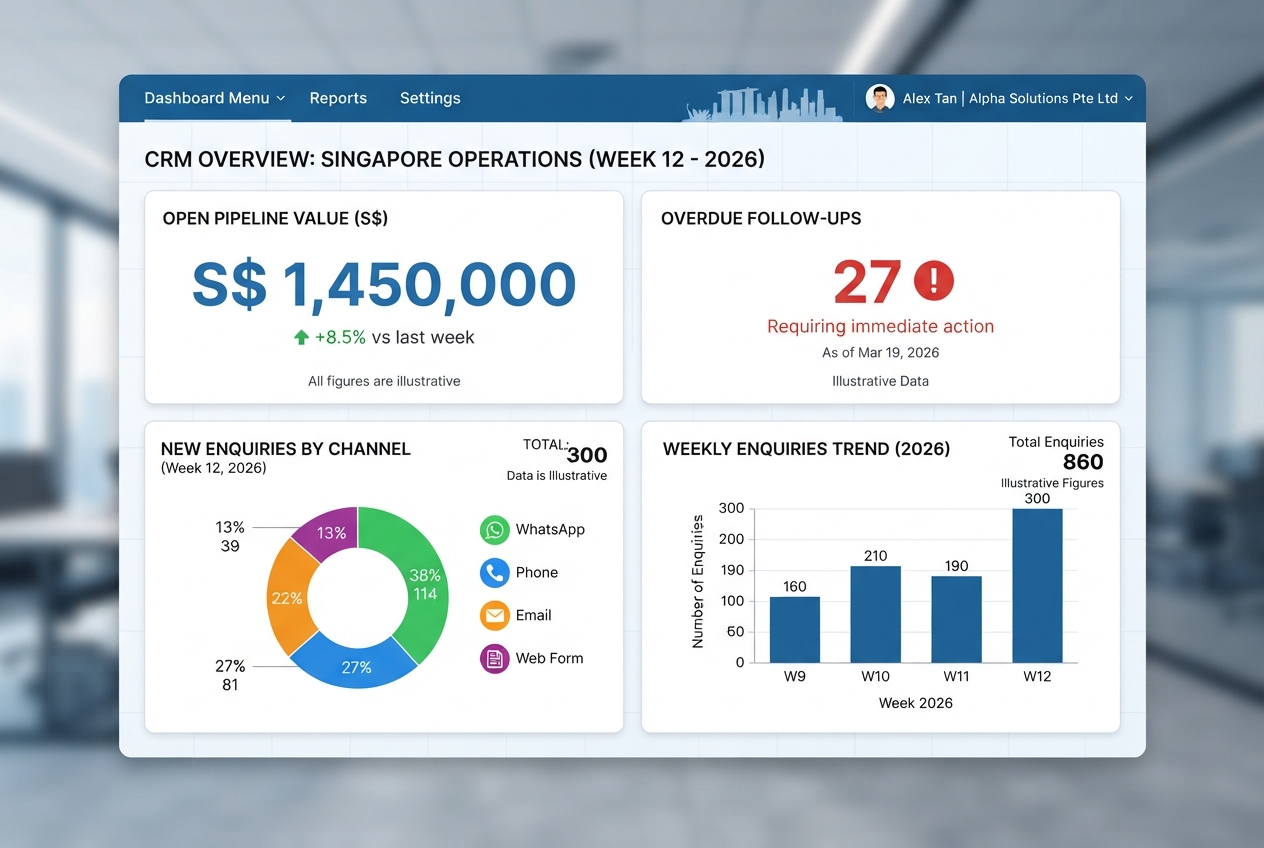
Task: Click the '210' label above W10
Action: [x=876, y=556]
